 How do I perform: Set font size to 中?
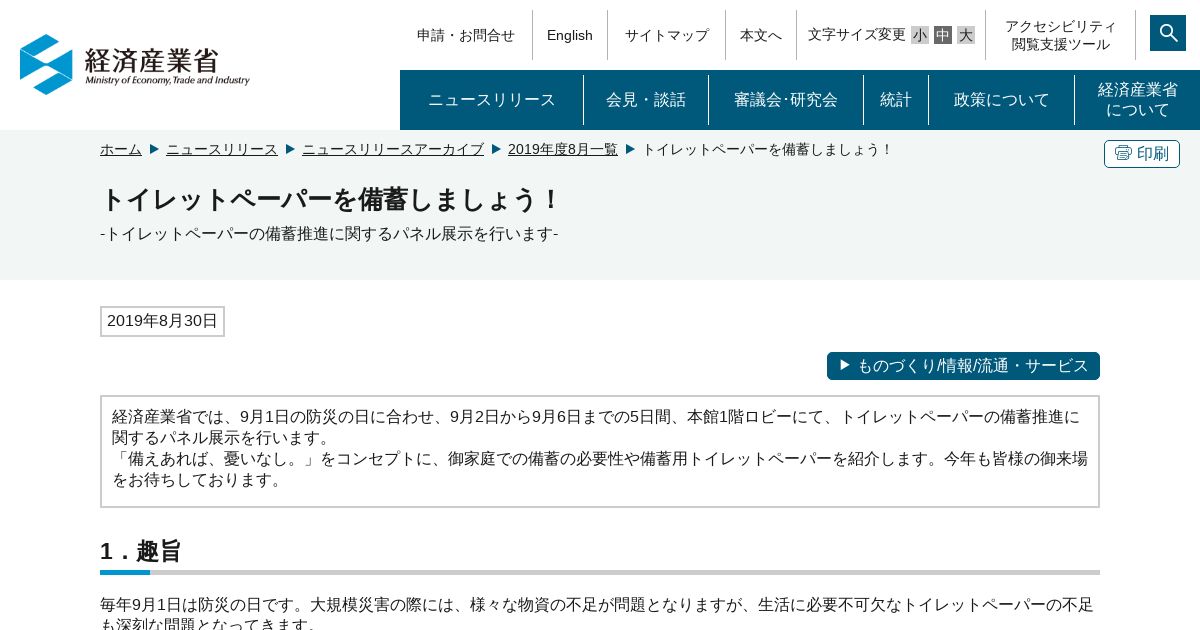pos(943,35)
